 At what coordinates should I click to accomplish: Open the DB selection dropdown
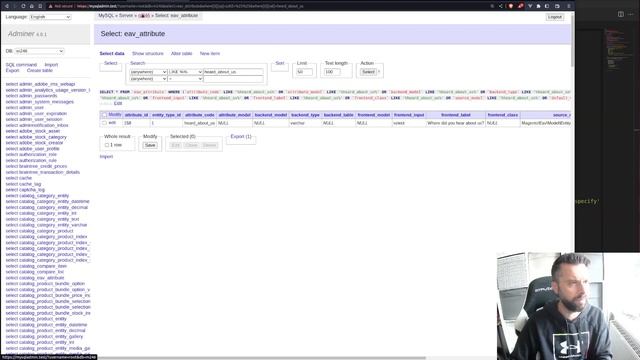[40, 51]
